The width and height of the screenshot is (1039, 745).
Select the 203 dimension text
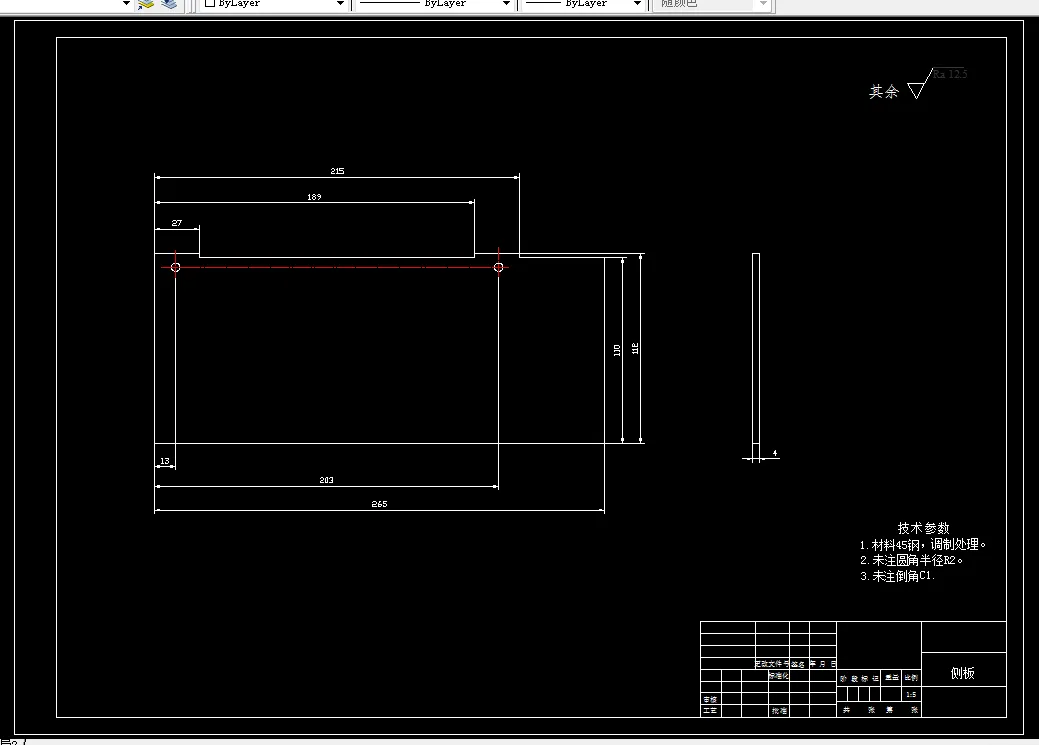click(x=326, y=480)
